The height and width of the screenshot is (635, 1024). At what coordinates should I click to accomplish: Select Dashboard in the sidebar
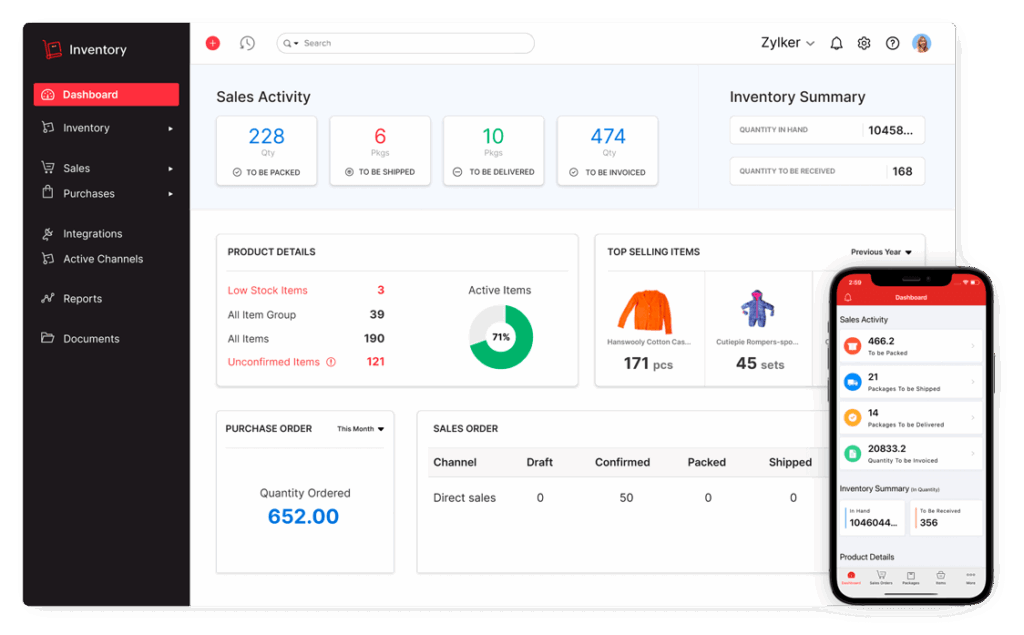point(106,95)
